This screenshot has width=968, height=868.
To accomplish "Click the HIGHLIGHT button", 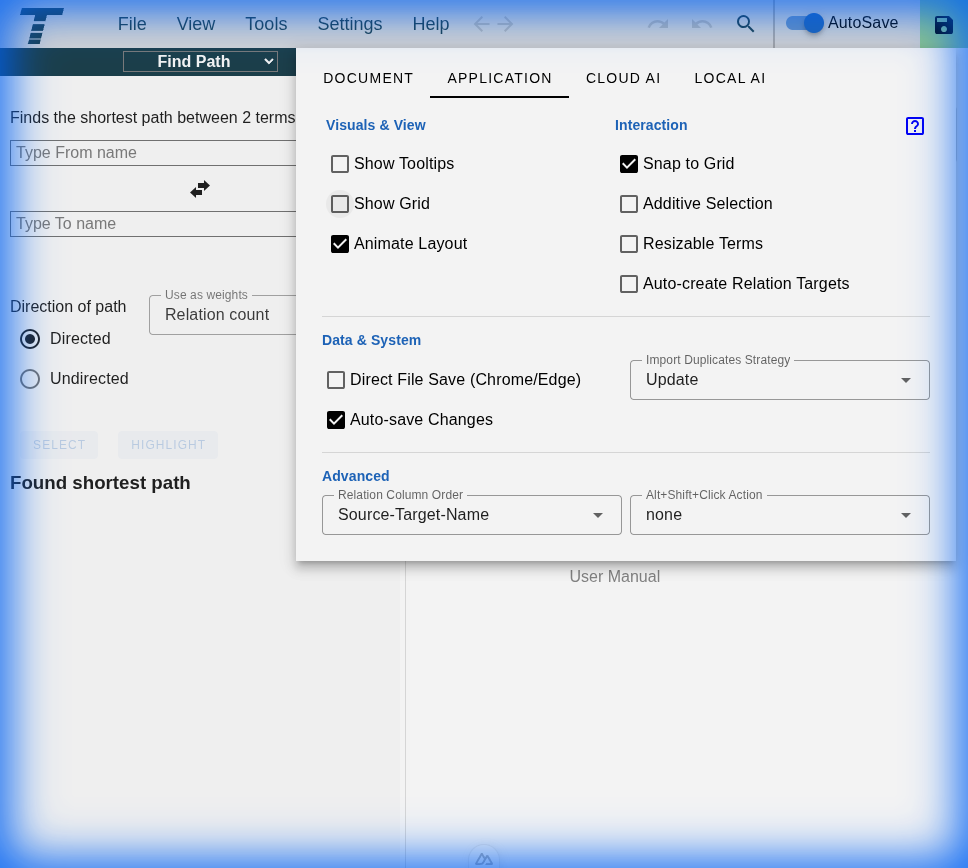I will coord(167,444).
